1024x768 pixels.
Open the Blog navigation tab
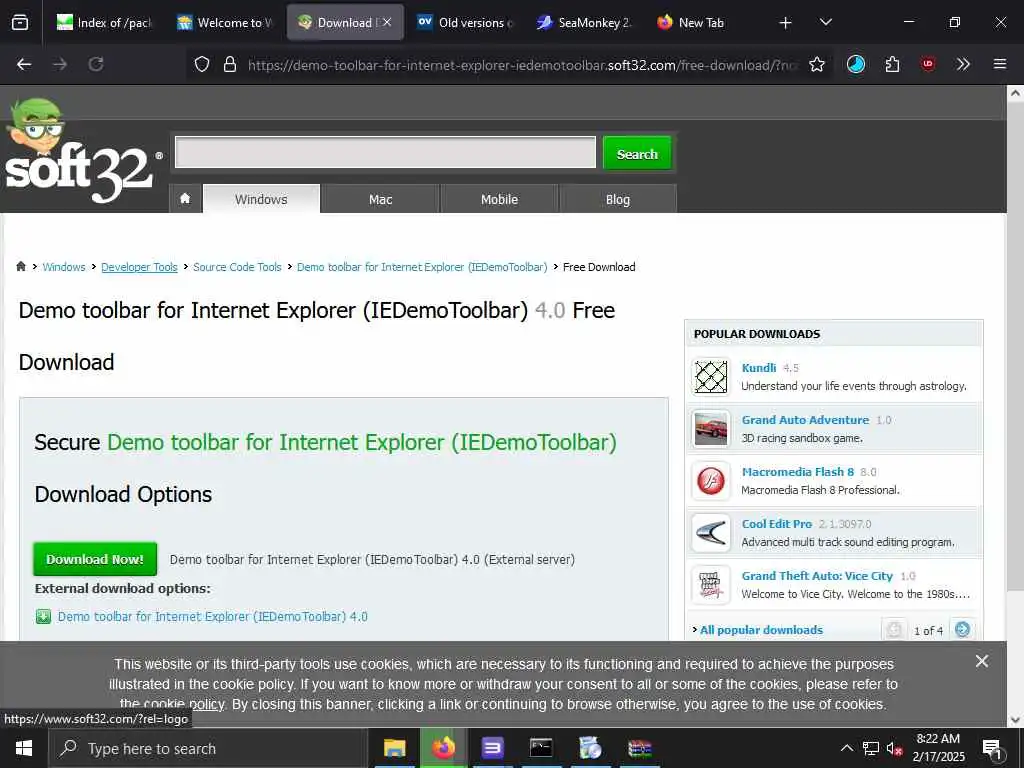pyautogui.click(x=618, y=199)
